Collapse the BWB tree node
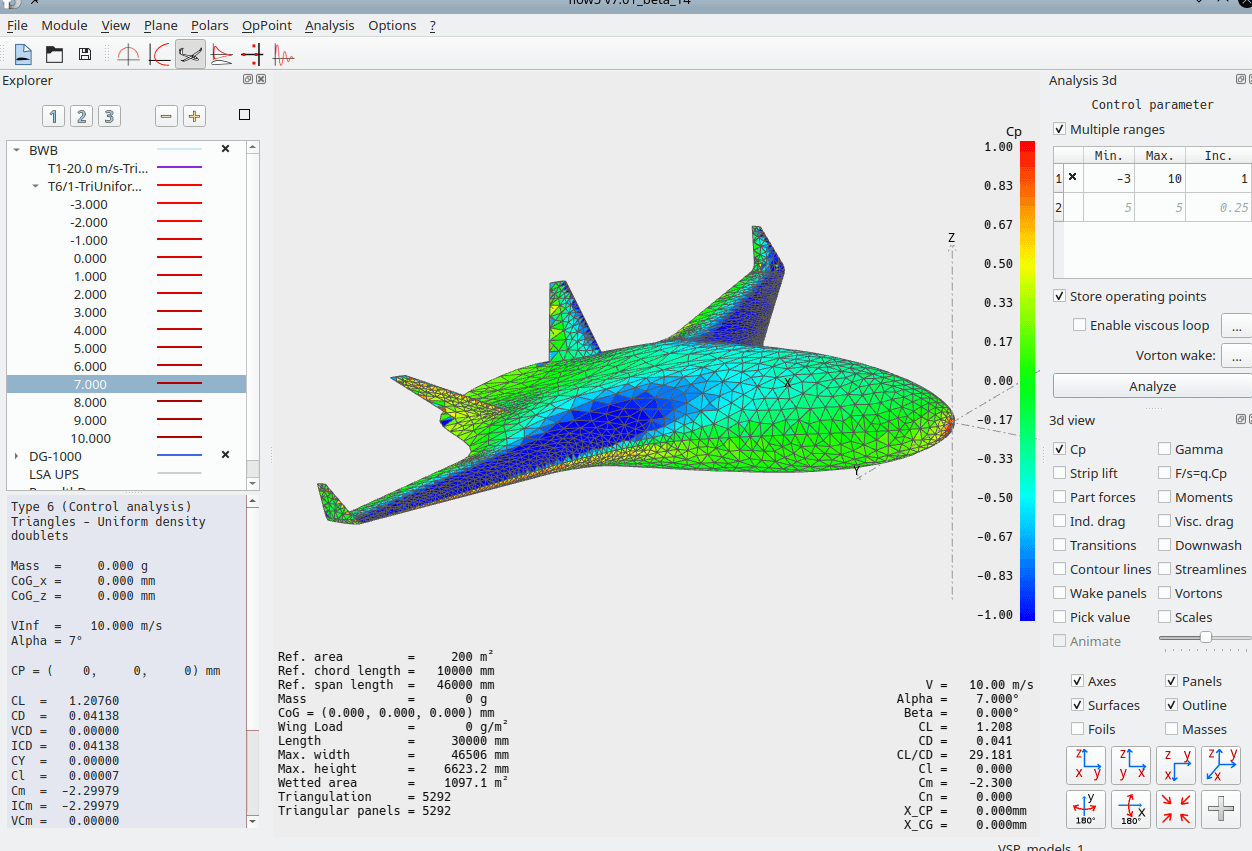Viewport: 1252px width, 851px height. pyautogui.click(x=16, y=150)
